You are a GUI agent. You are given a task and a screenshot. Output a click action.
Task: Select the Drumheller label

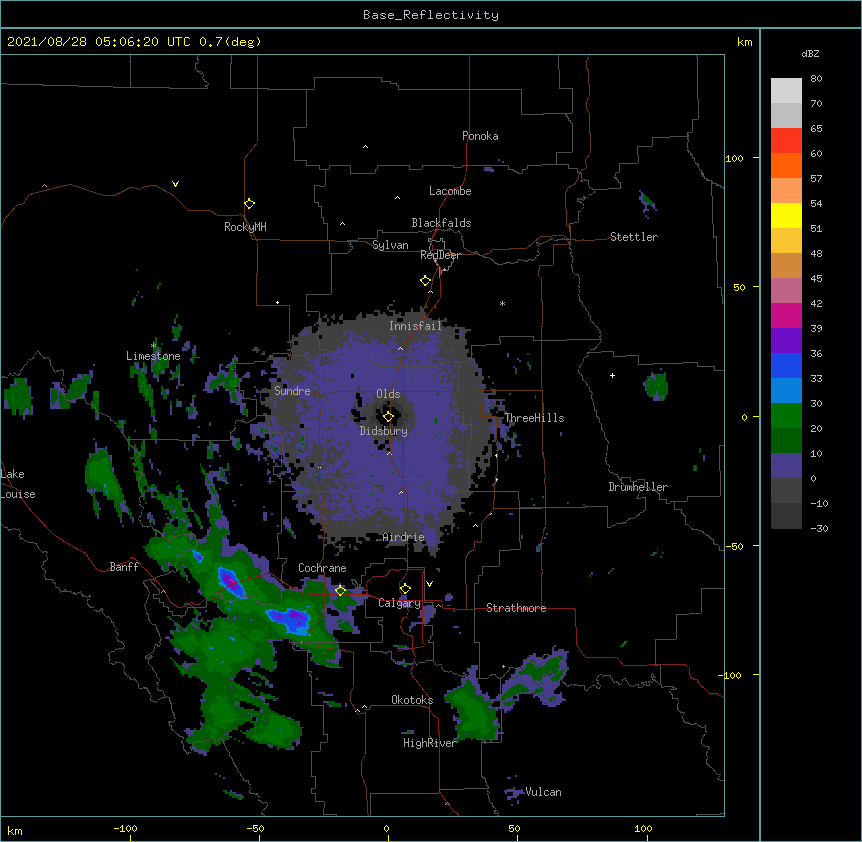click(638, 487)
